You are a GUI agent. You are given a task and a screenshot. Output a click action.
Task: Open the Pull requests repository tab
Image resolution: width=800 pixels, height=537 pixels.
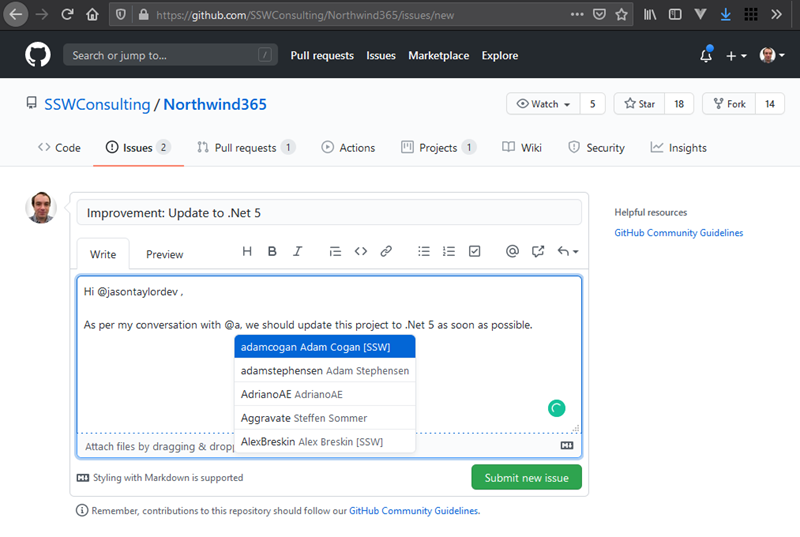click(246, 148)
